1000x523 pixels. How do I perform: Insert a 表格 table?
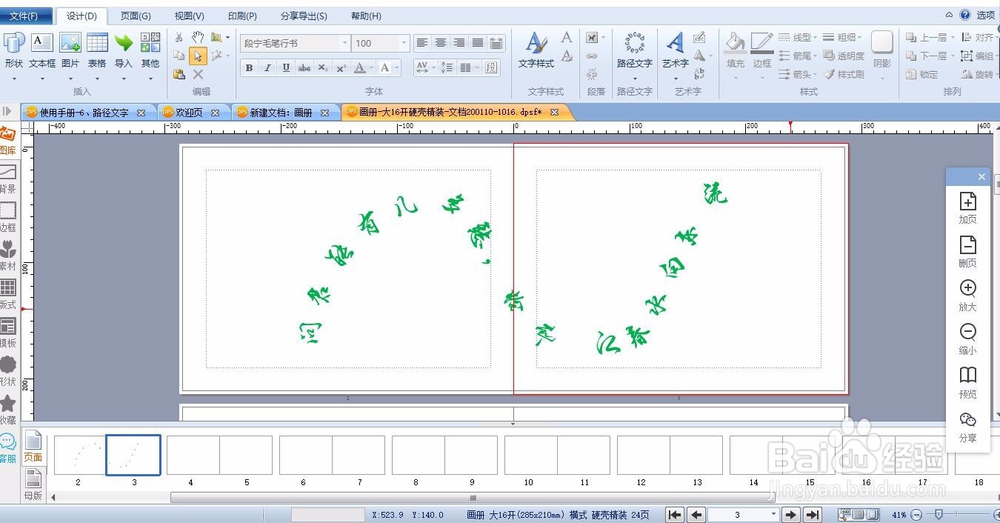tap(97, 50)
